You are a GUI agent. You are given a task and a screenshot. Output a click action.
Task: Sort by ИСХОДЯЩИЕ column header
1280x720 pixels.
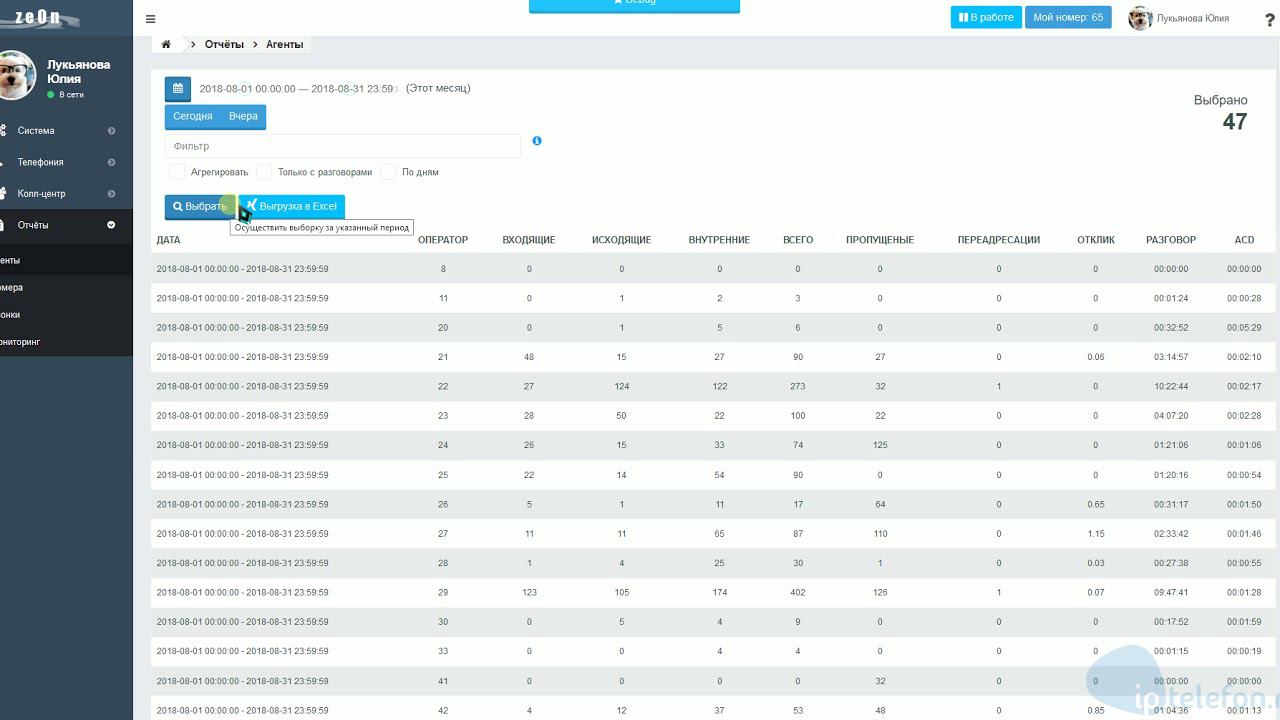coord(621,240)
